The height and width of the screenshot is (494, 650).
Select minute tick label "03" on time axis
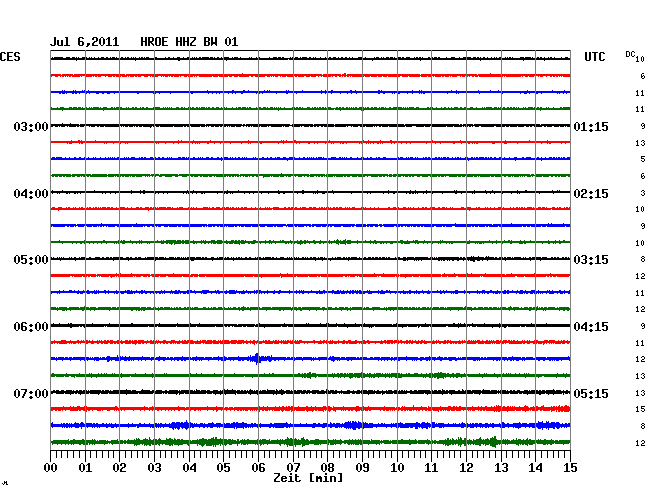[x=154, y=467]
